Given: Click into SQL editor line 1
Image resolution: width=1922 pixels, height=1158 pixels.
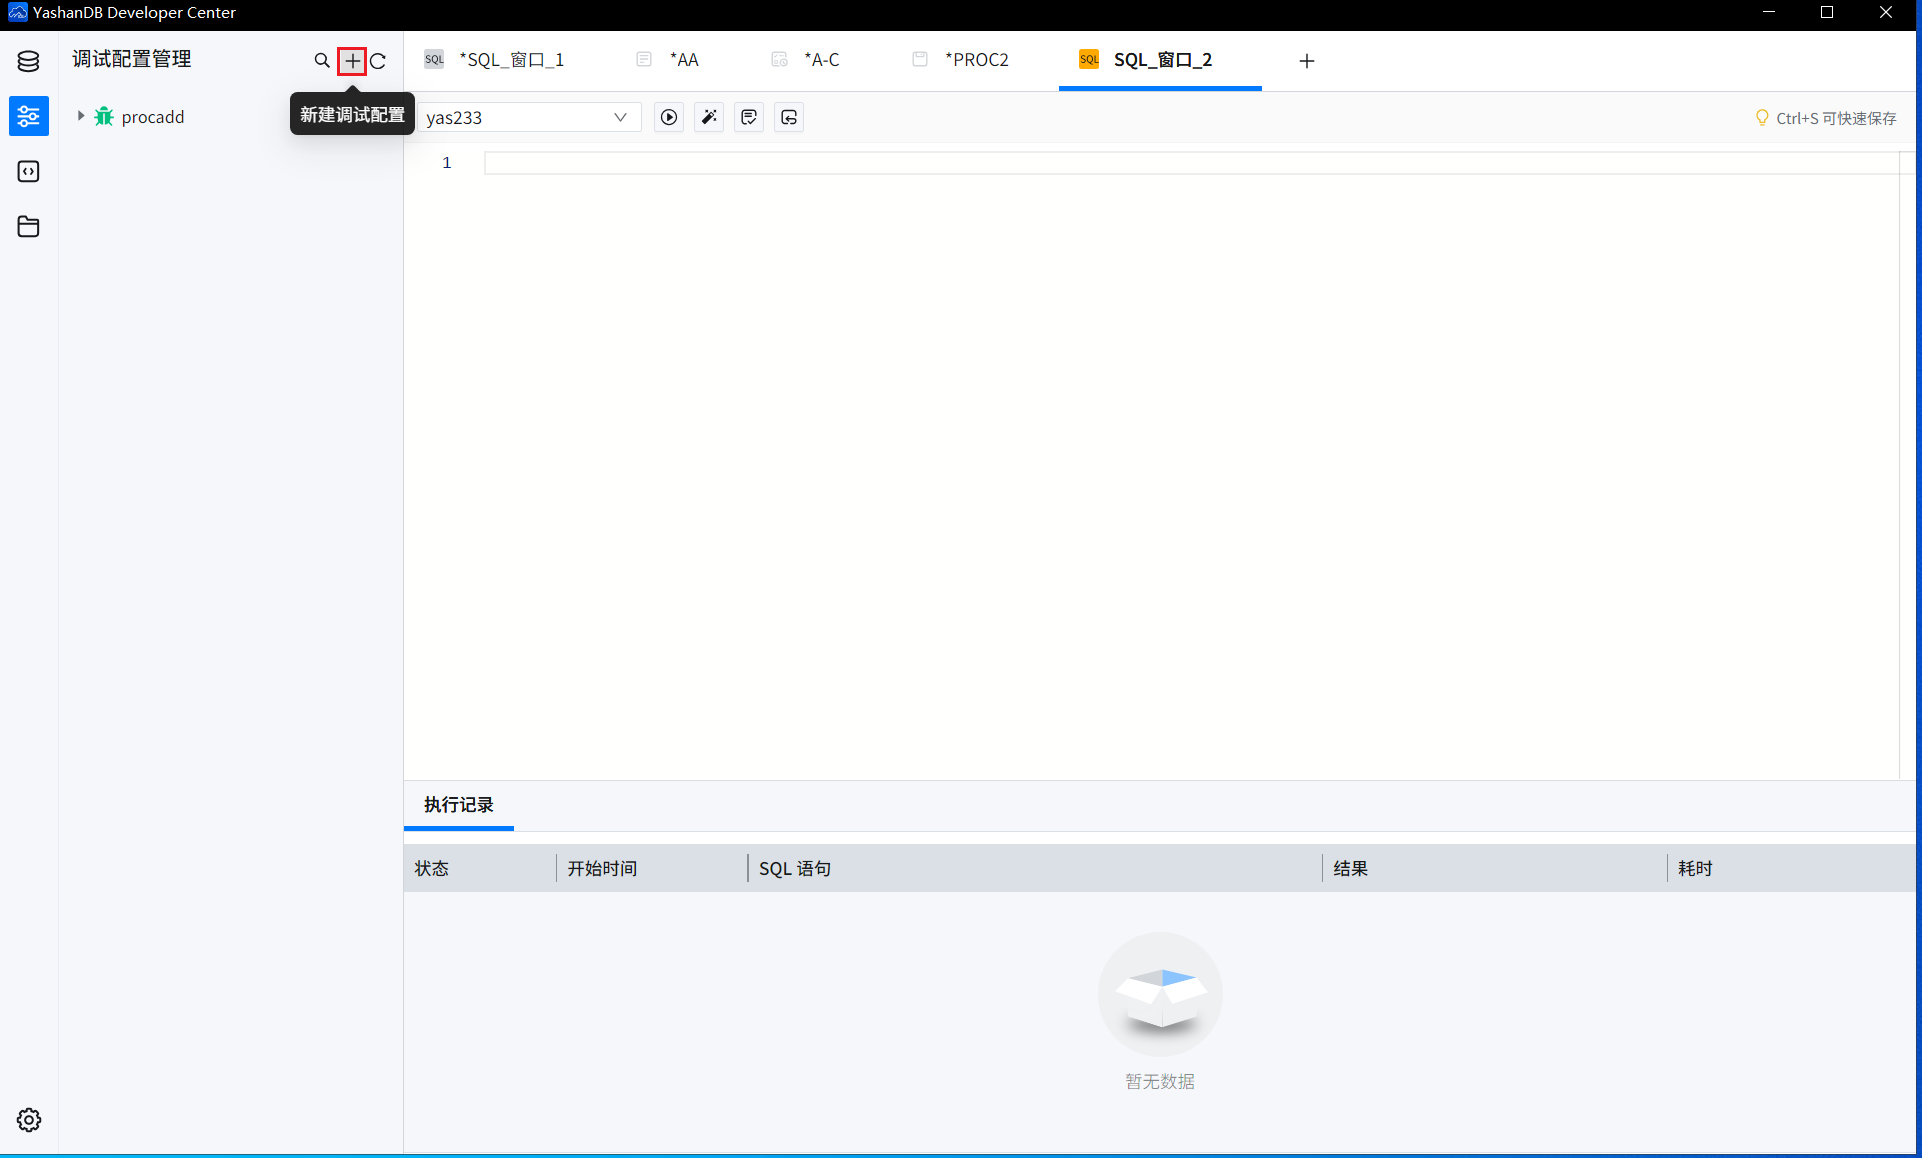Looking at the screenshot, I should [x=1191, y=163].
